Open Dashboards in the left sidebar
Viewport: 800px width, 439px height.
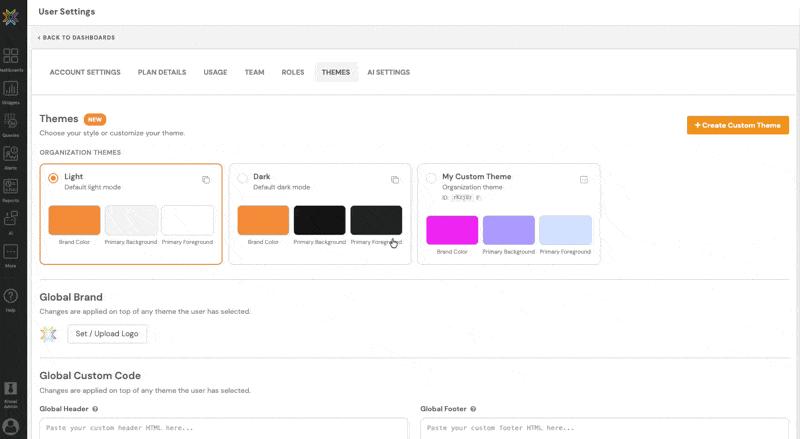point(11,59)
